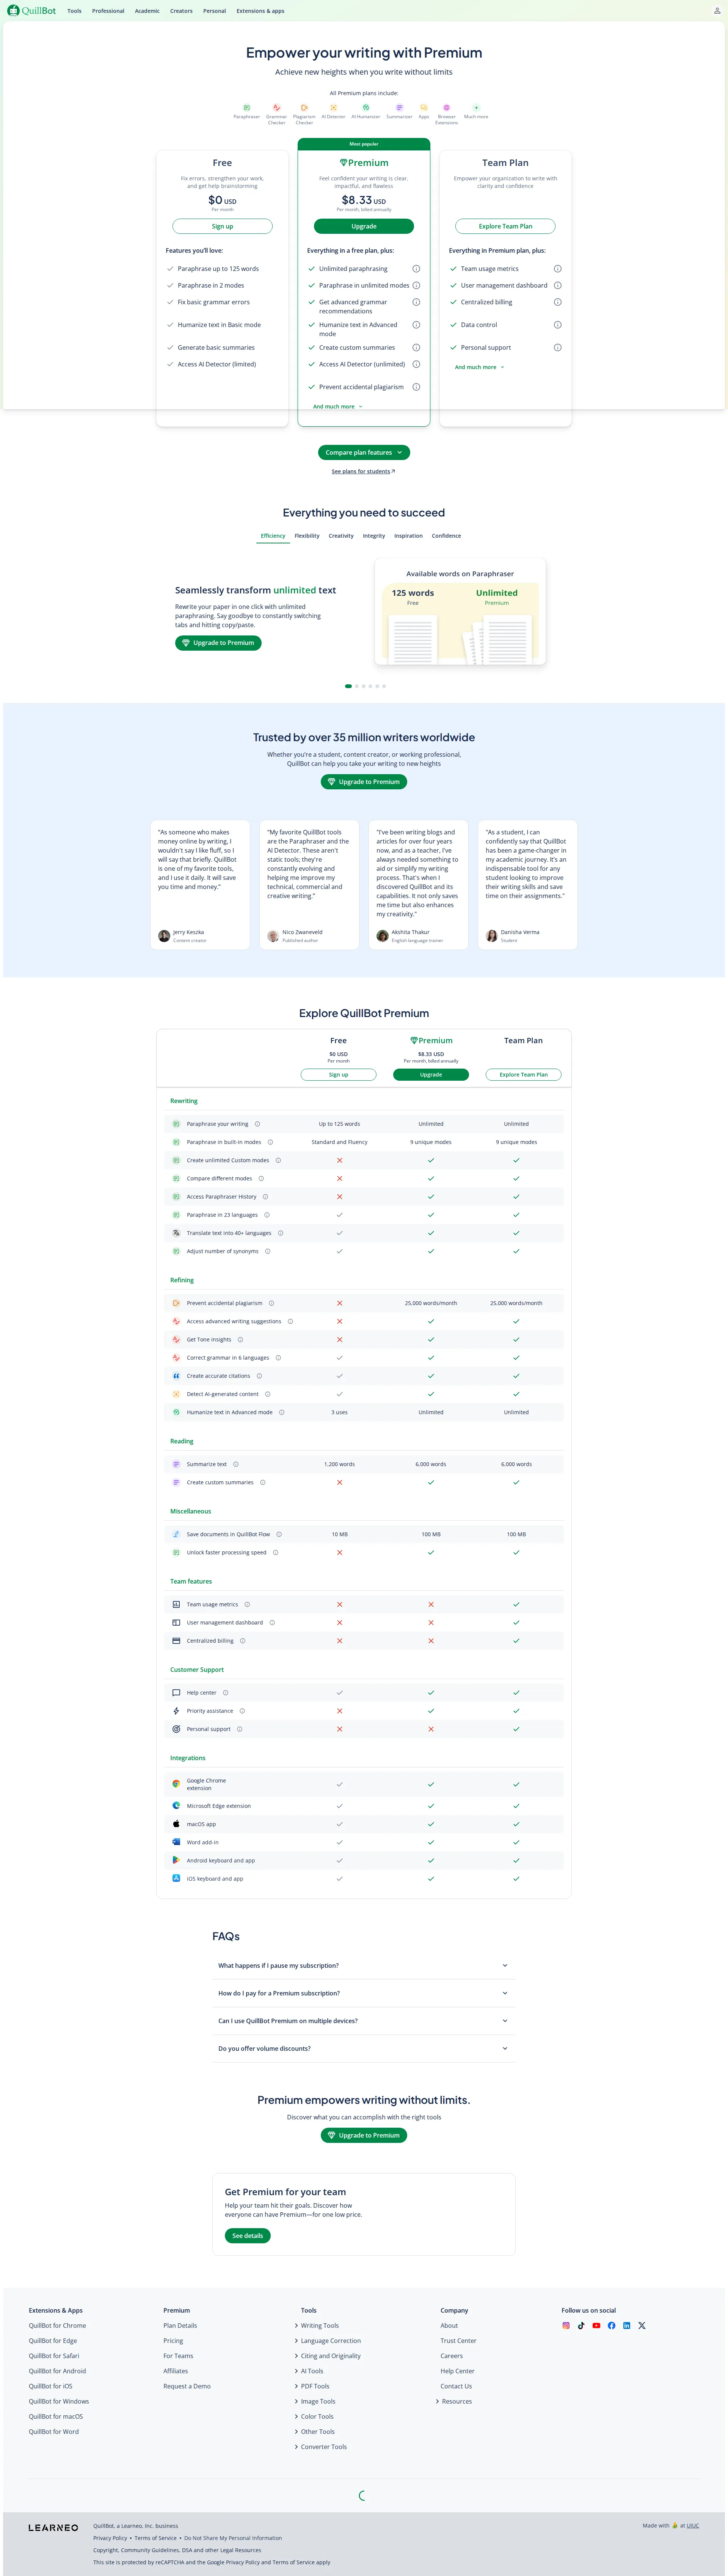Expand FAQ about pausing my subscription

pyautogui.click(x=364, y=1965)
